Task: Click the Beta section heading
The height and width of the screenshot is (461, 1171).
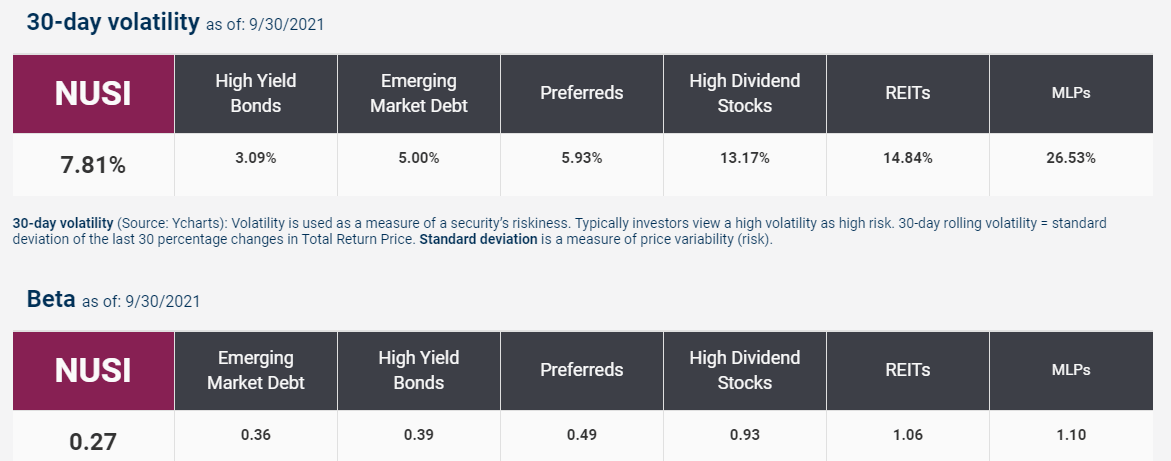Action: click(x=51, y=300)
